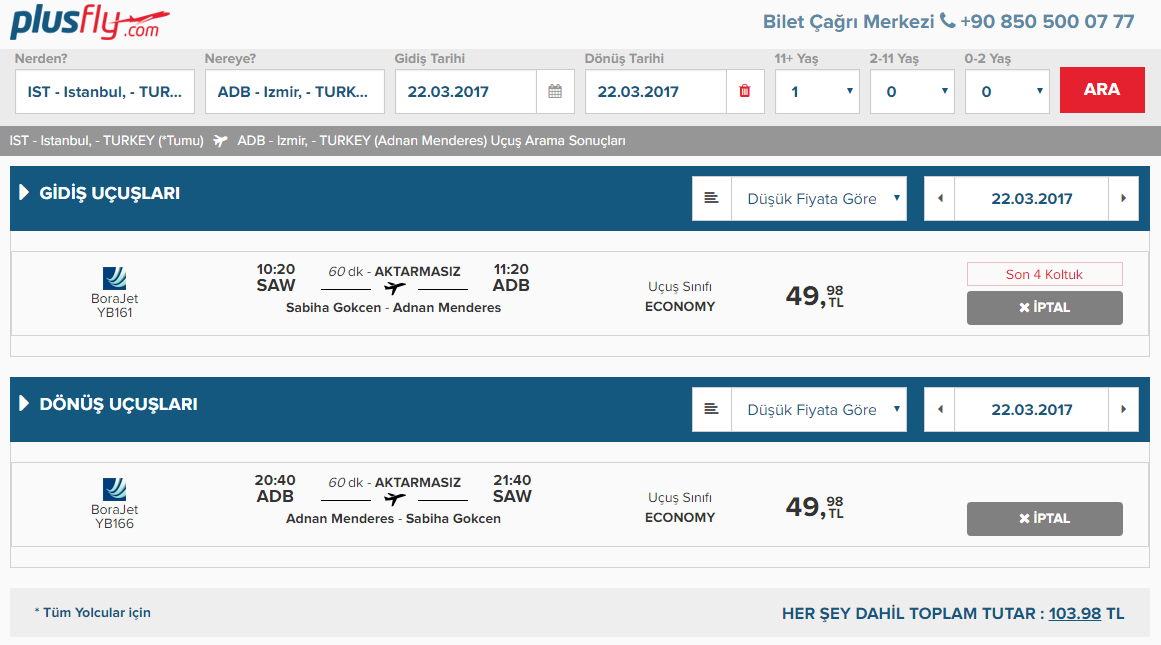Open the 2-11 Yaş passenger count dropdown
Screen dimensions: 1161x645
[912, 92]
